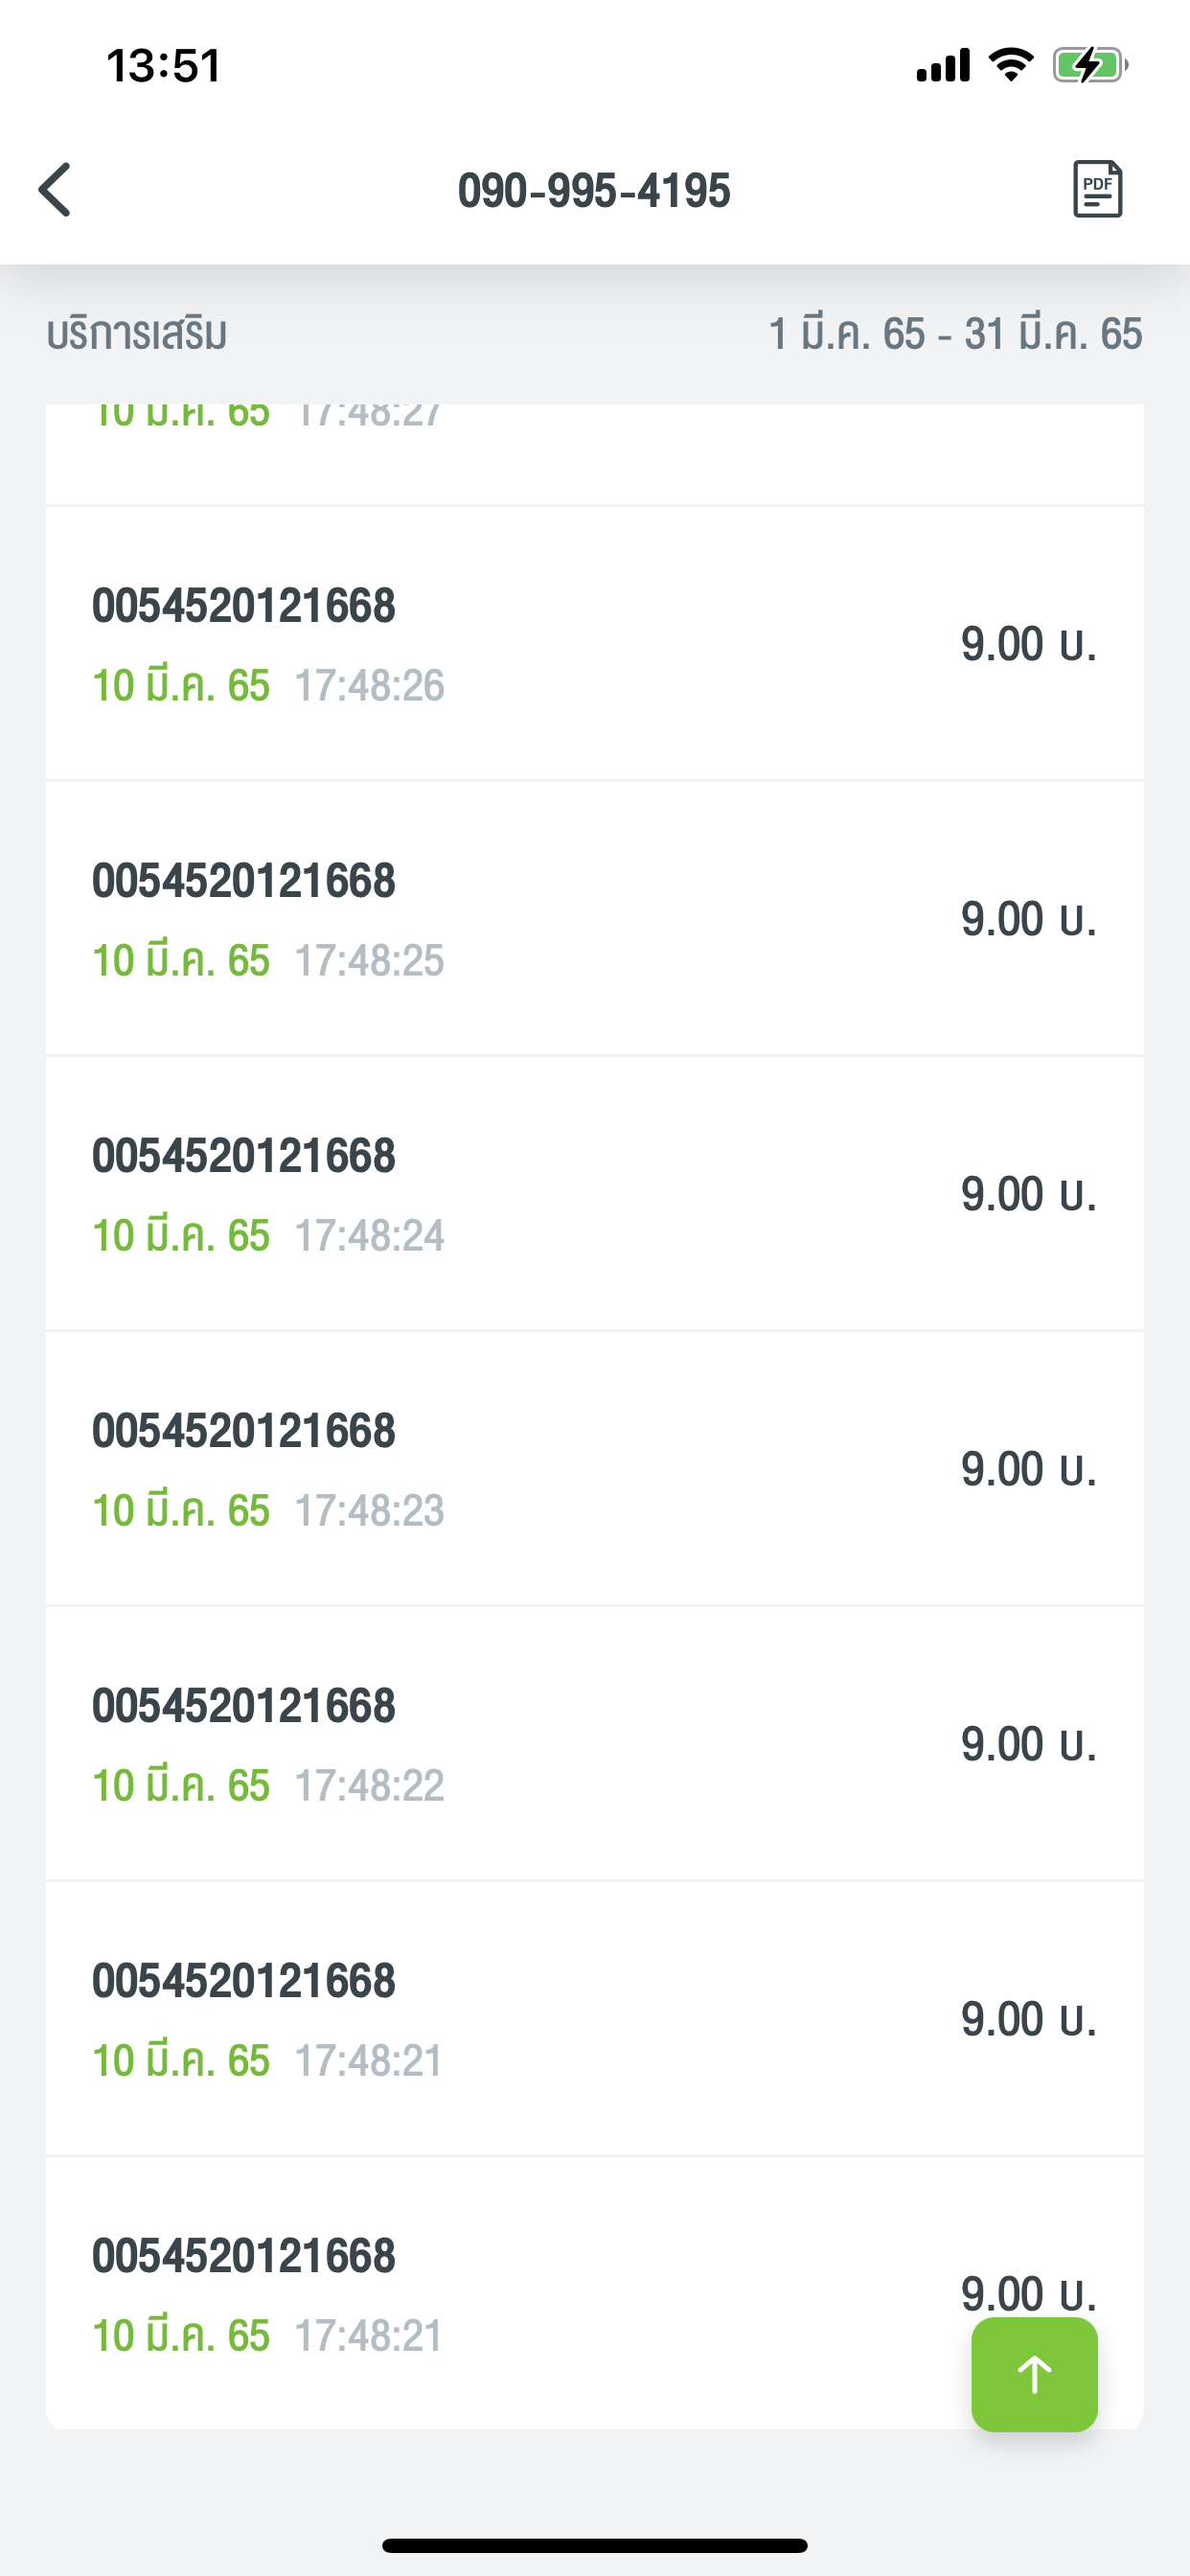Open the transaction timed 17:48:26
This screenshot has height=2576, width=1190.
tap(594, 644)
